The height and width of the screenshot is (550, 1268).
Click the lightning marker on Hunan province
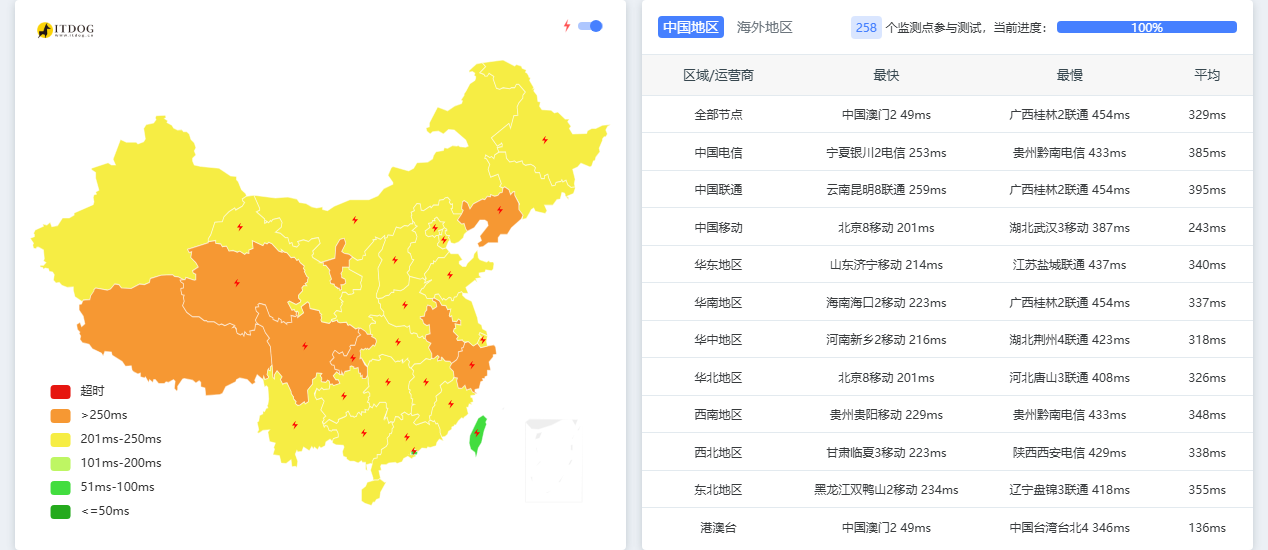pos(388,381)
